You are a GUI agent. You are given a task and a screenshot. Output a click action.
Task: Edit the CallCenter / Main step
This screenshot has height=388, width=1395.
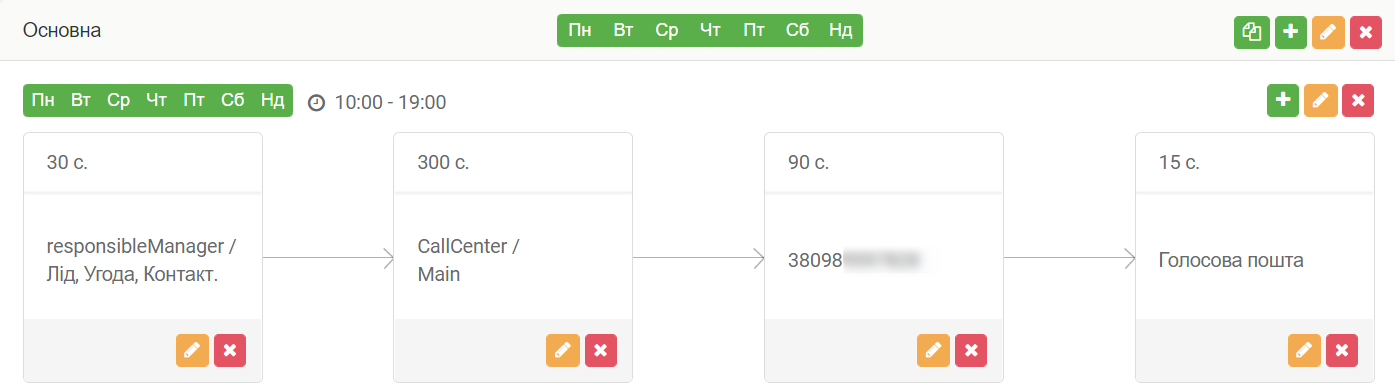point(563,350)
